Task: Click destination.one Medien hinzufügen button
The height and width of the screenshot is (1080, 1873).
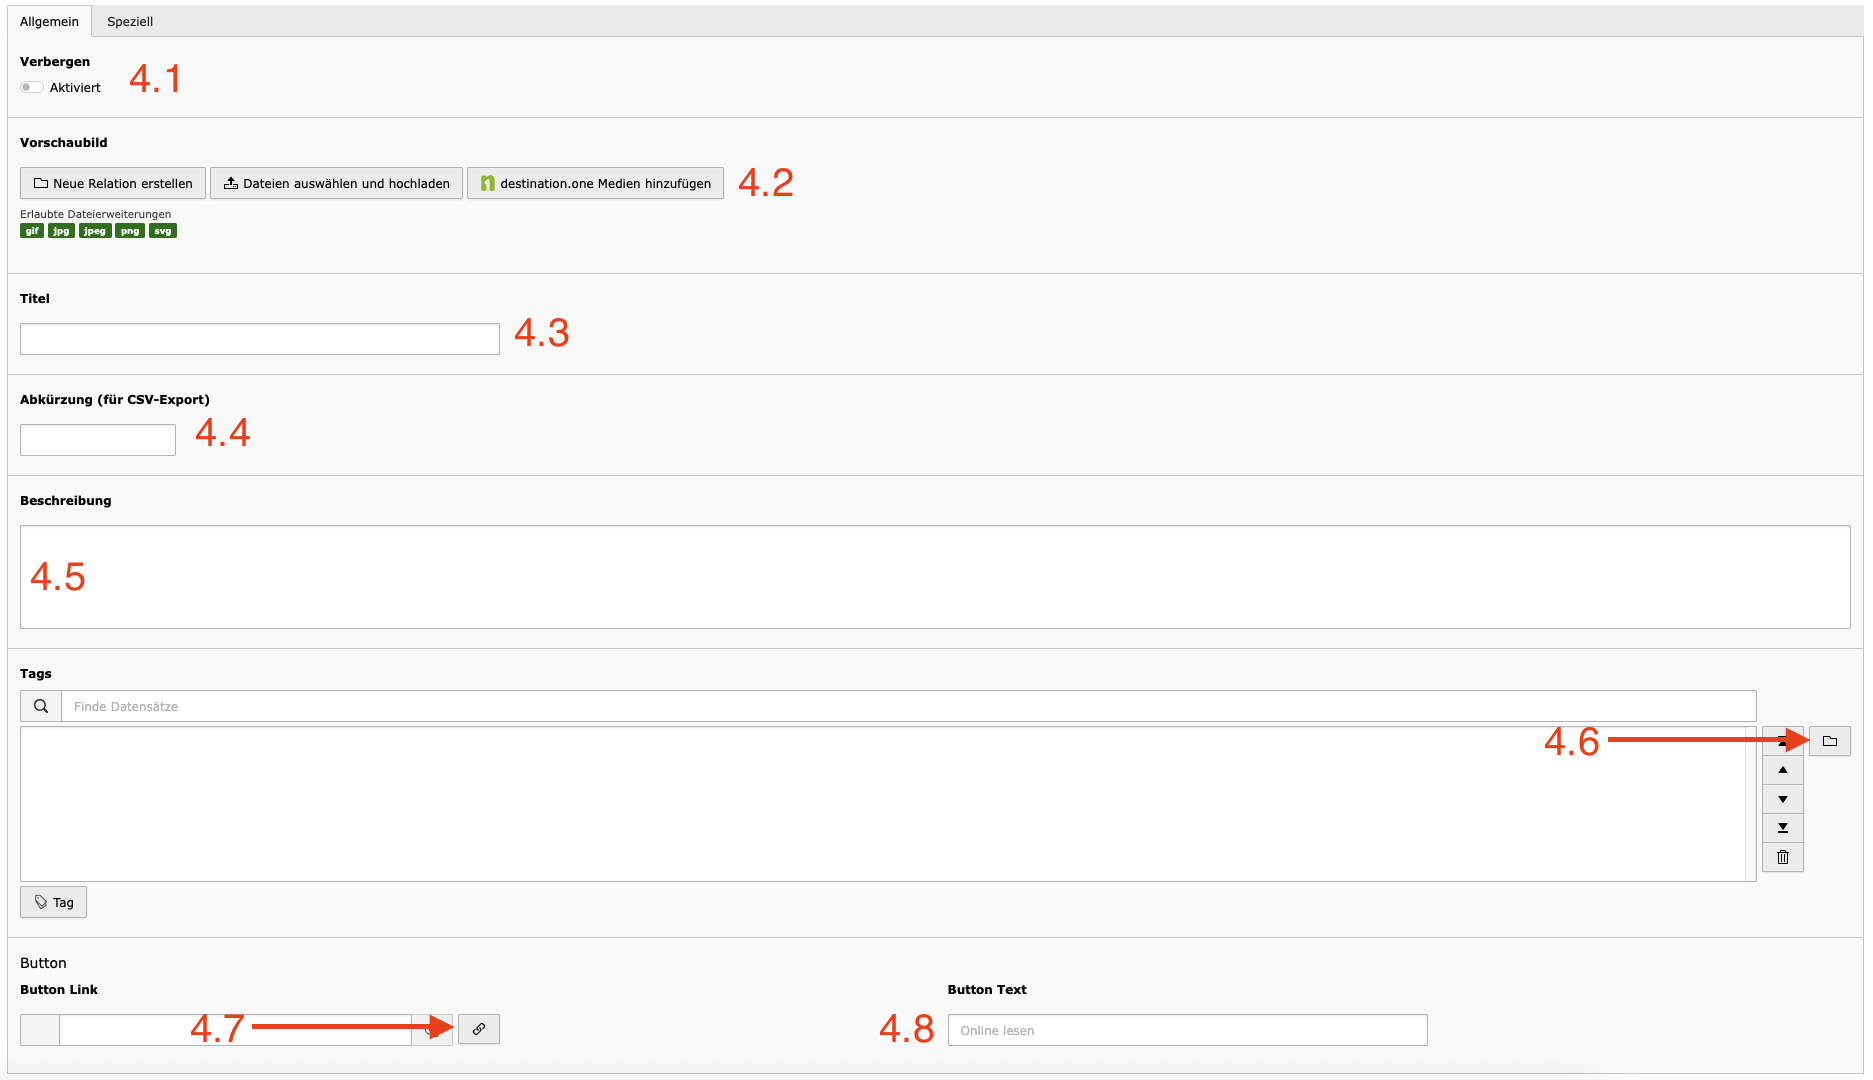Action: 595,183
